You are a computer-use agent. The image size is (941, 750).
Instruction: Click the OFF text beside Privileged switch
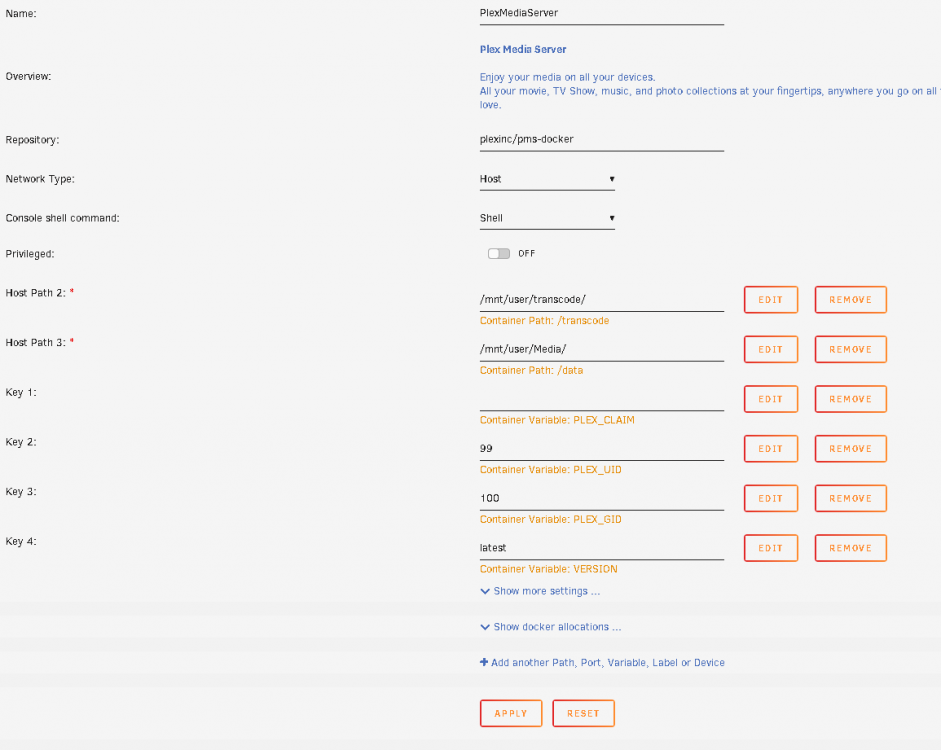point(526,254)
